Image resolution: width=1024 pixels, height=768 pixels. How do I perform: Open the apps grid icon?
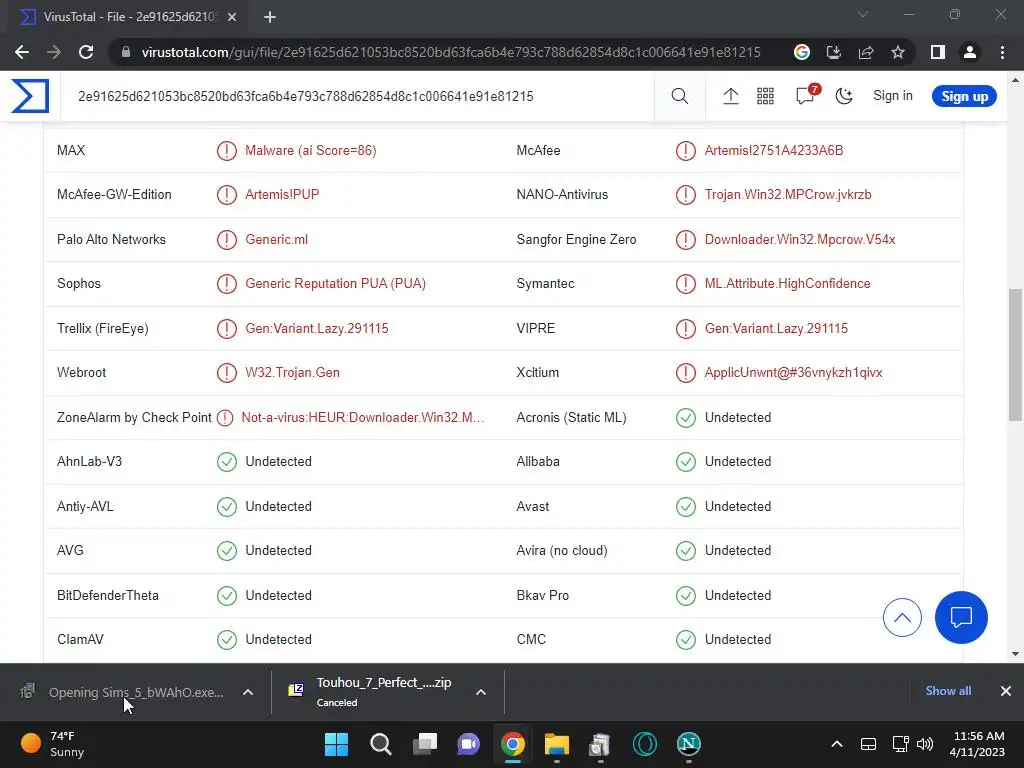click(x=765, y=96)
